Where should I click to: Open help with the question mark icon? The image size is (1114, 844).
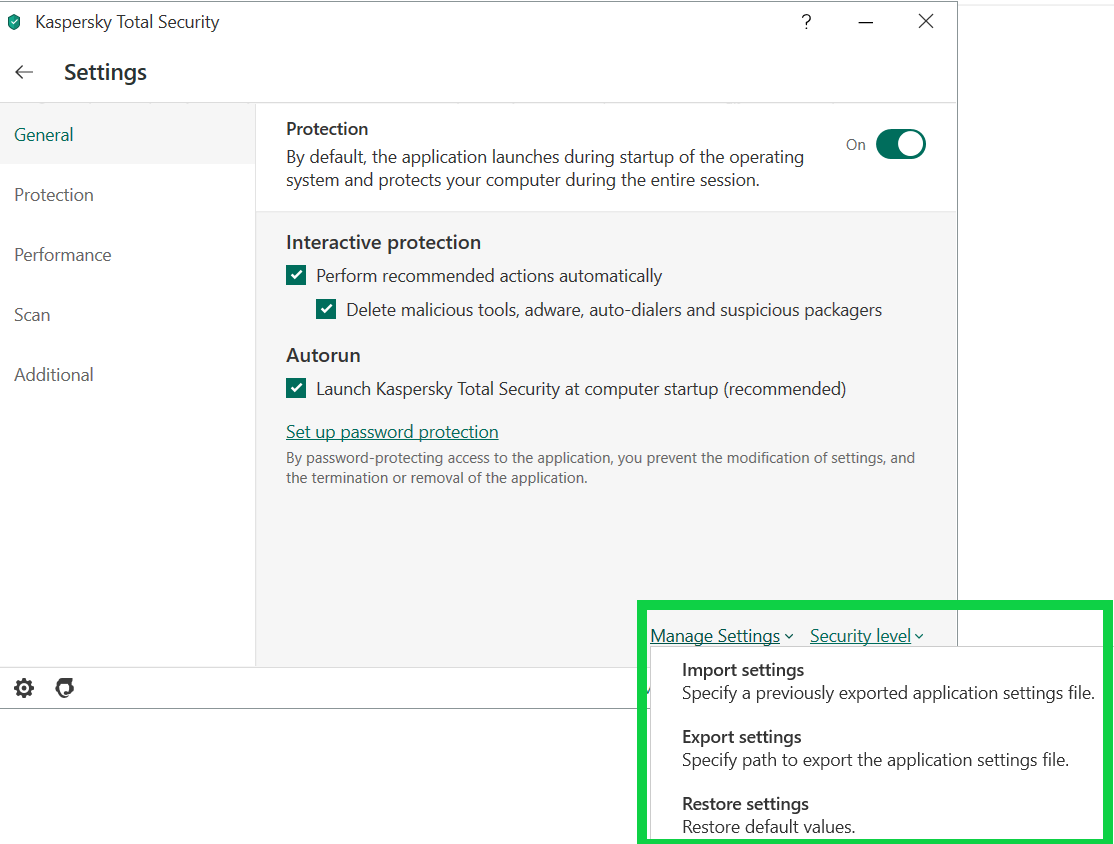(x=806, y=22)
